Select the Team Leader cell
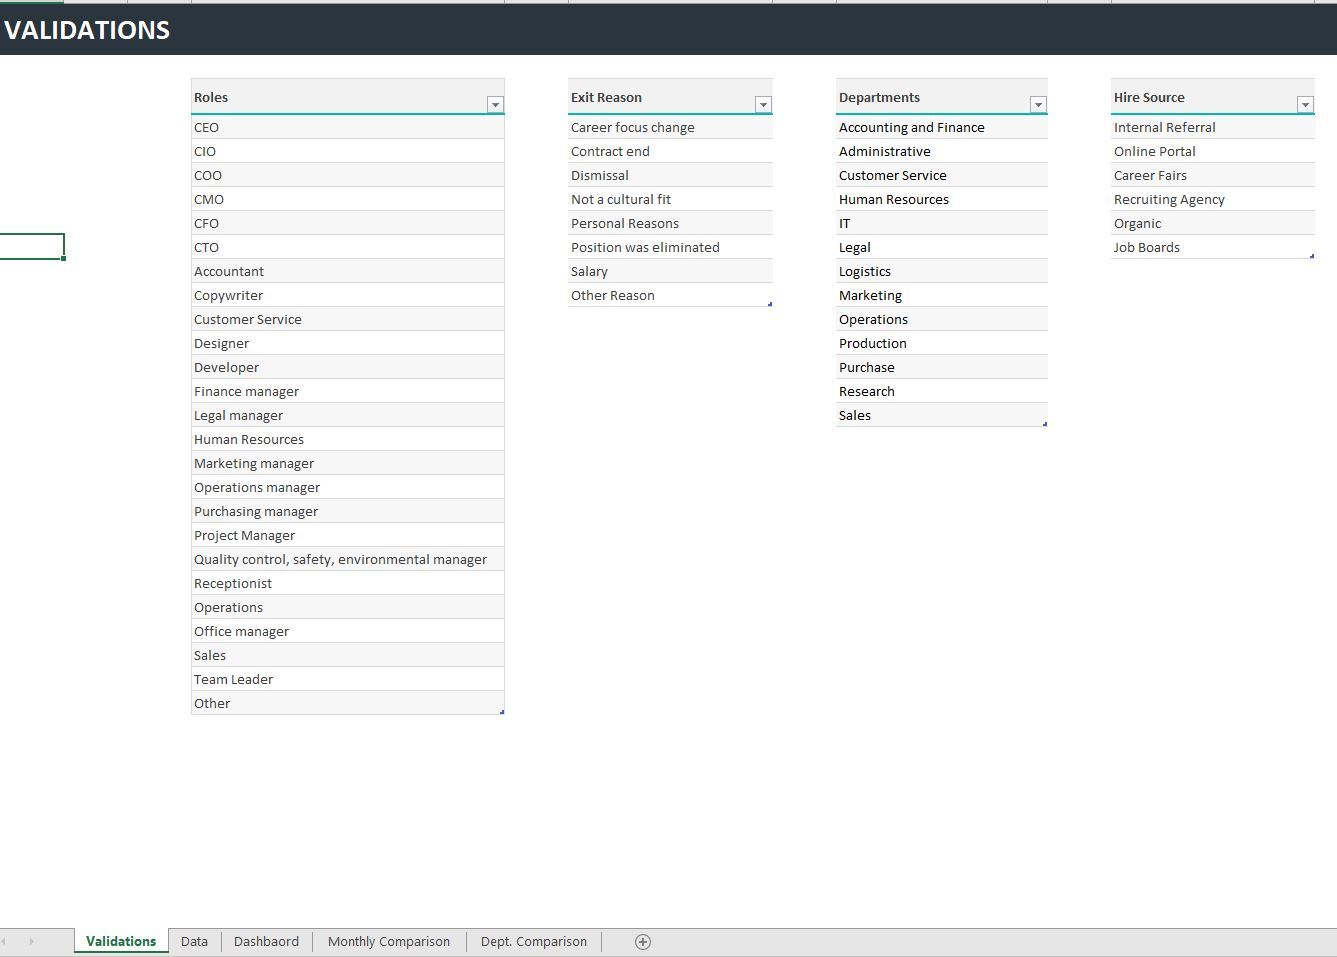Image resolution: width=1337 pixels, height=957 pixels. pyautogui.click(x=348, y=679)
